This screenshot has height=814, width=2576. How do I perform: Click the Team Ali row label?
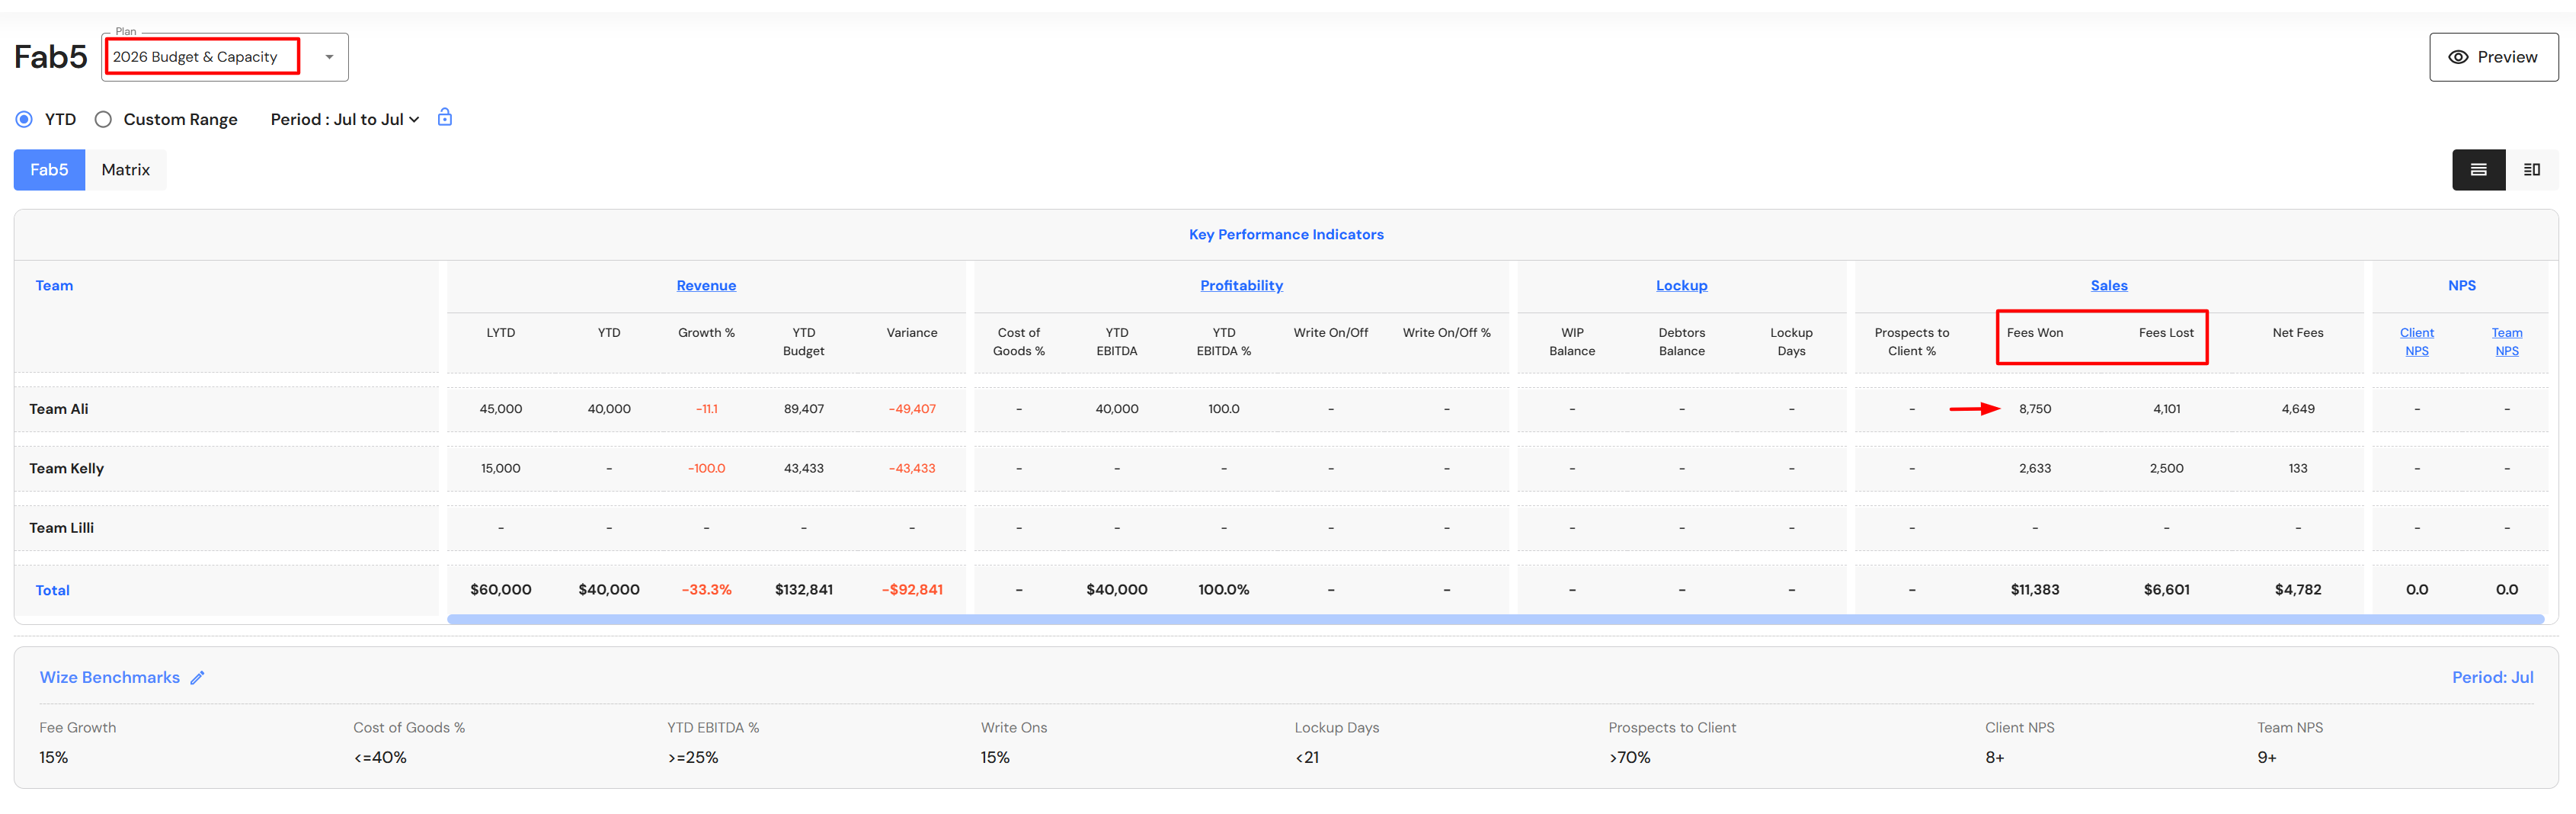(59, 409)
